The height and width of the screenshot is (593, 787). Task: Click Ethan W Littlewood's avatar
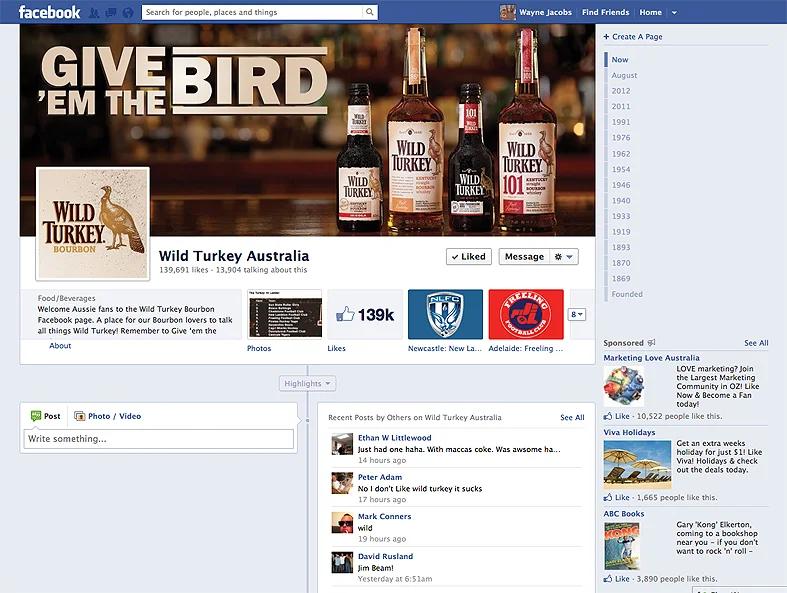click(342, 444)
